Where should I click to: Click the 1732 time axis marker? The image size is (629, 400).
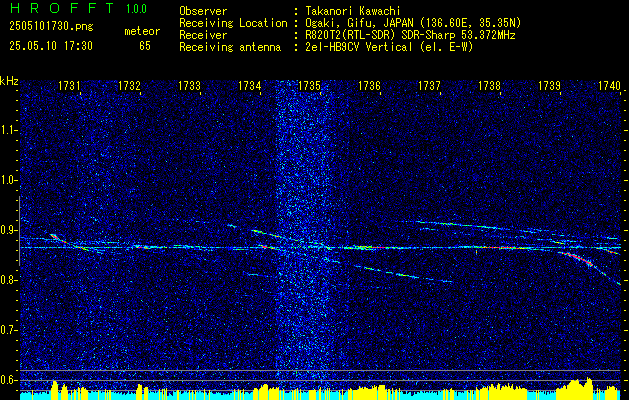point(129,86)
